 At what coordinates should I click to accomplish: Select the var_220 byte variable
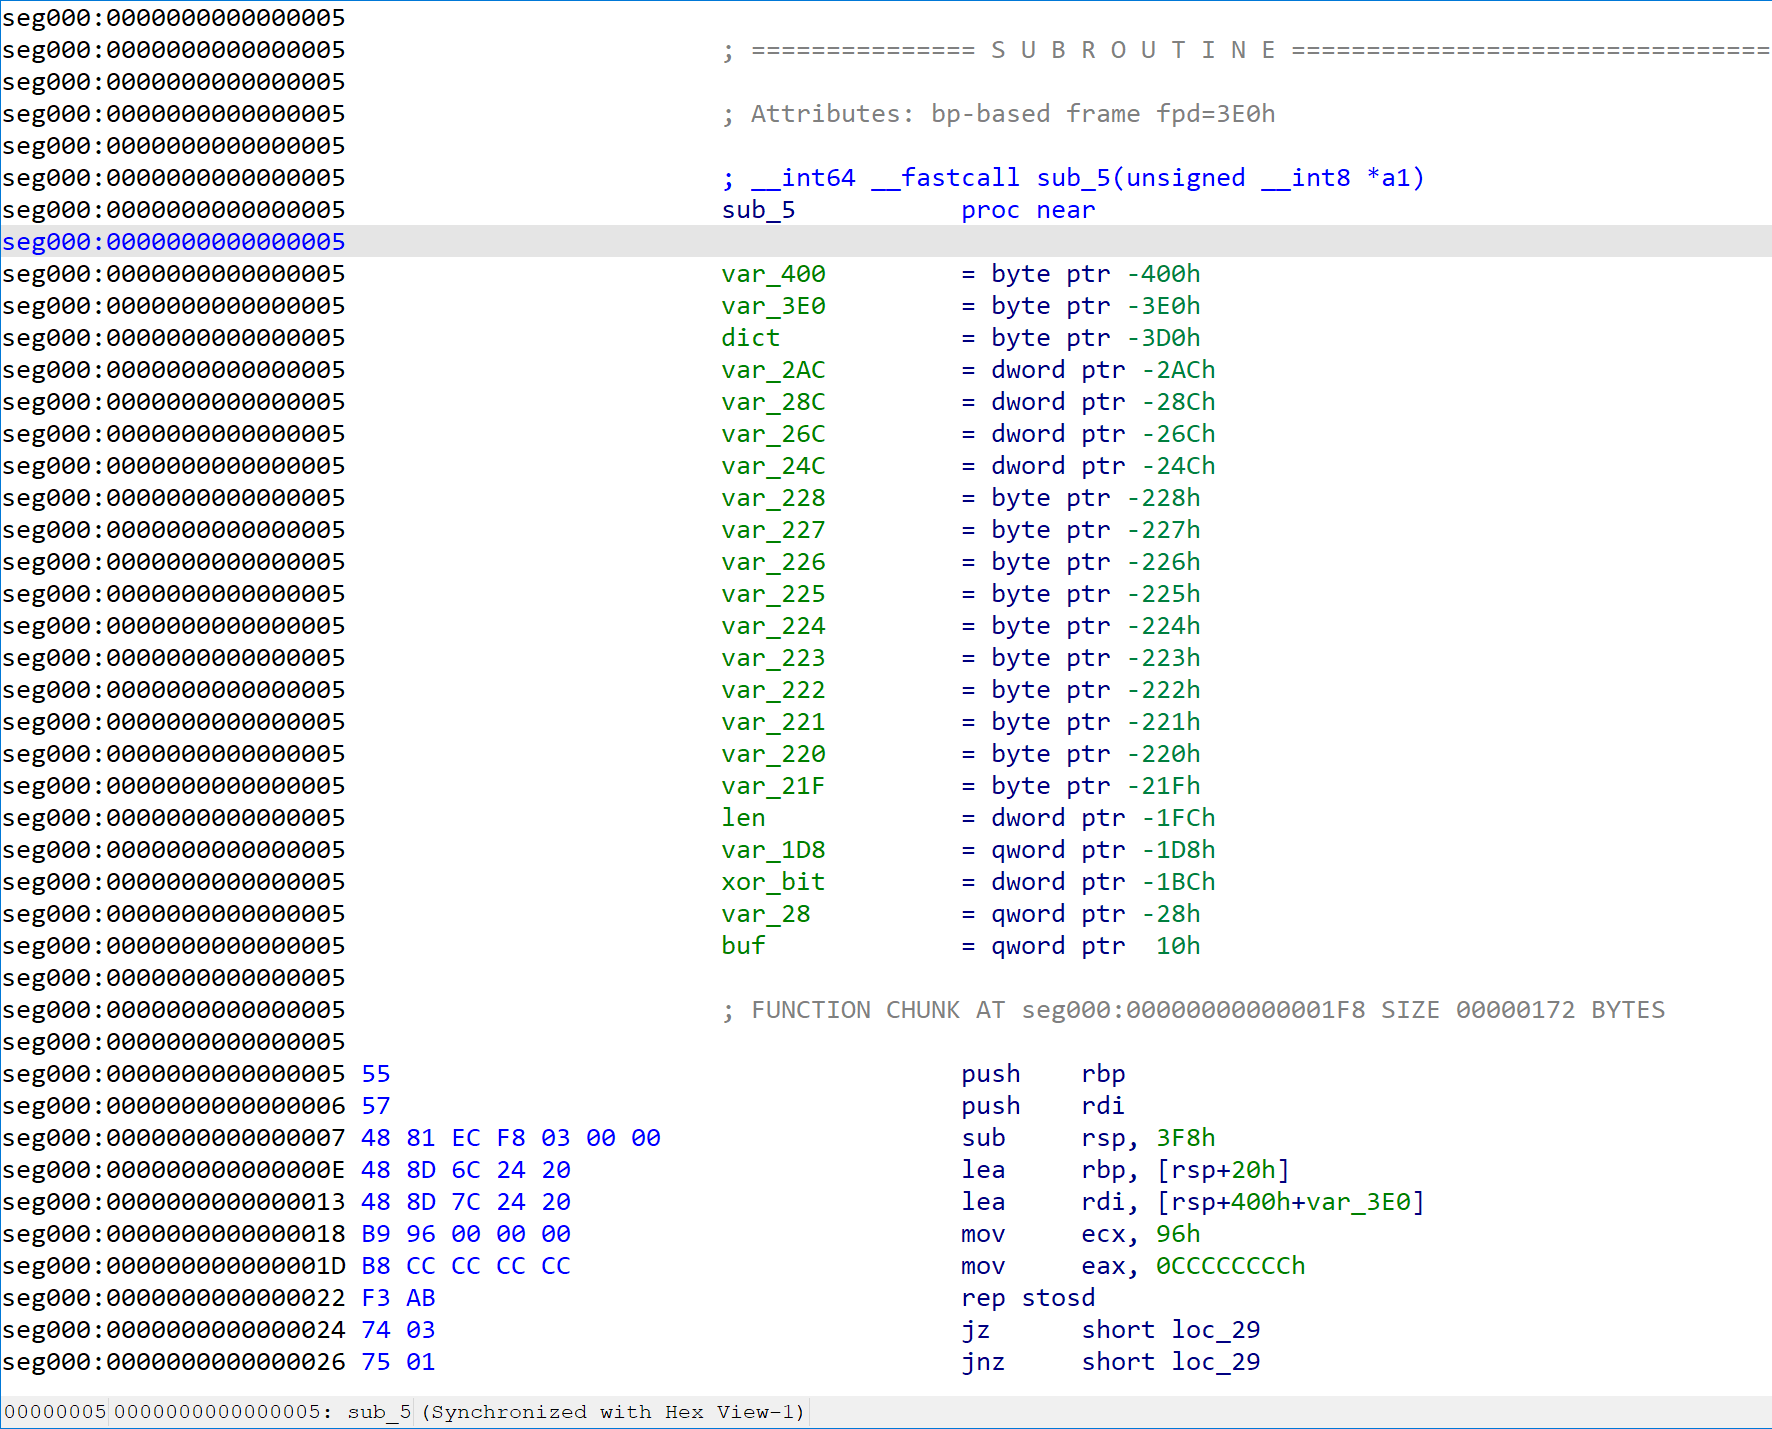point(773,754)
